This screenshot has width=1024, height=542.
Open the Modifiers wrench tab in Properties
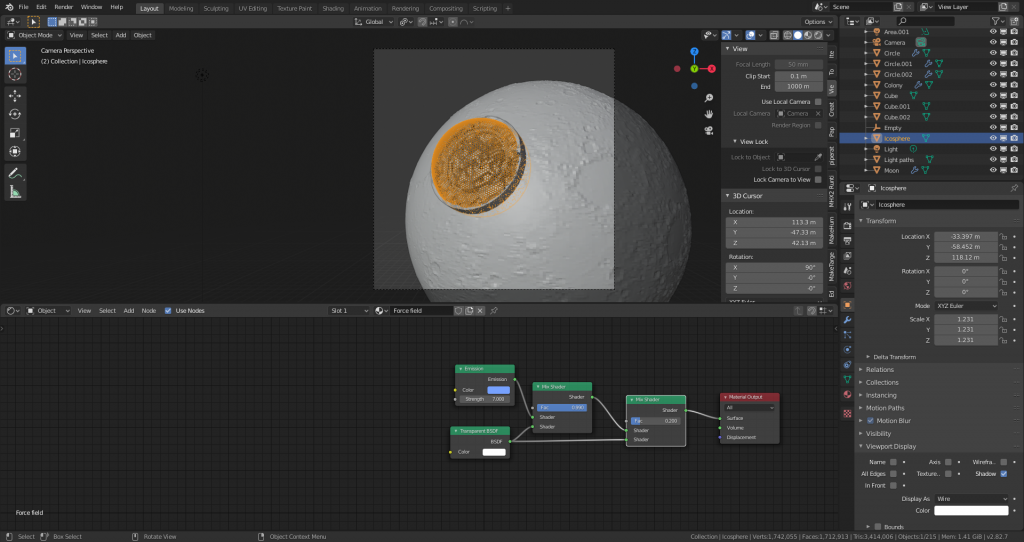(848, 319)
